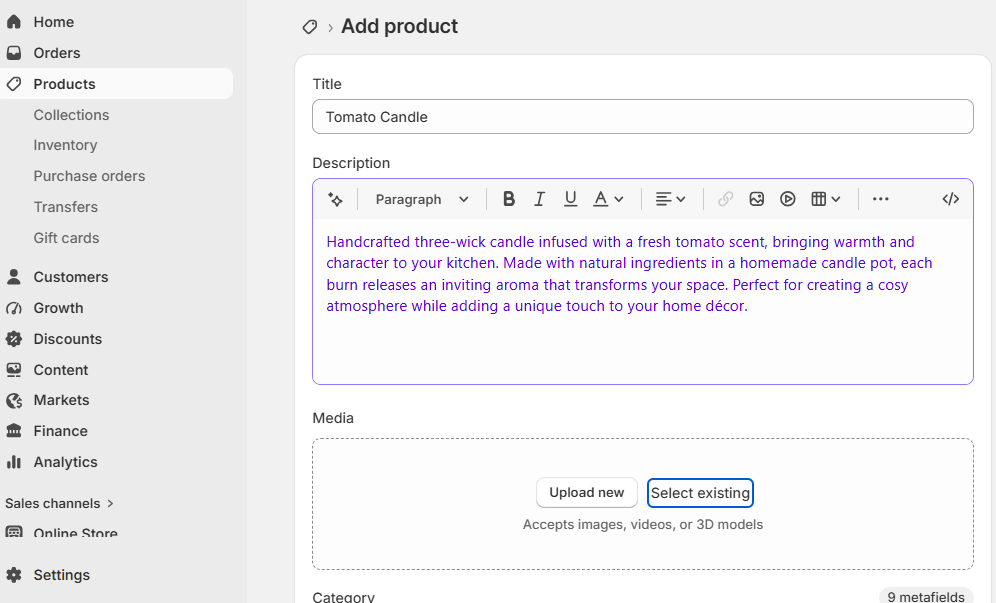Image resolution: width=996 pixels, height=603 pixels.
Task: Toggle bold formatting in description editor
Action: tap(508, 200)
